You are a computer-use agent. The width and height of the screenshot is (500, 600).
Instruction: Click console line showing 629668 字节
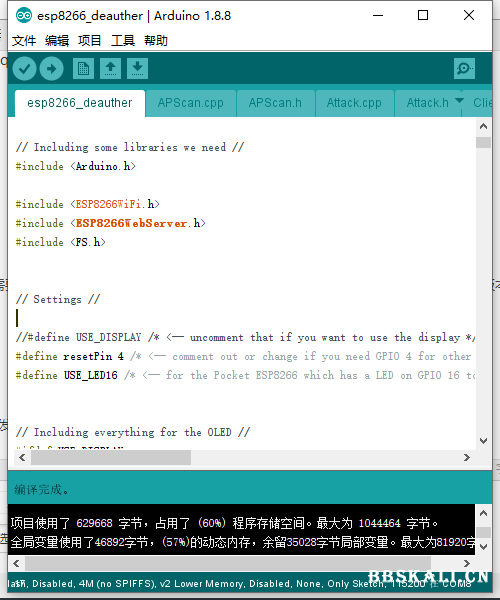click(x=224, y=523)
